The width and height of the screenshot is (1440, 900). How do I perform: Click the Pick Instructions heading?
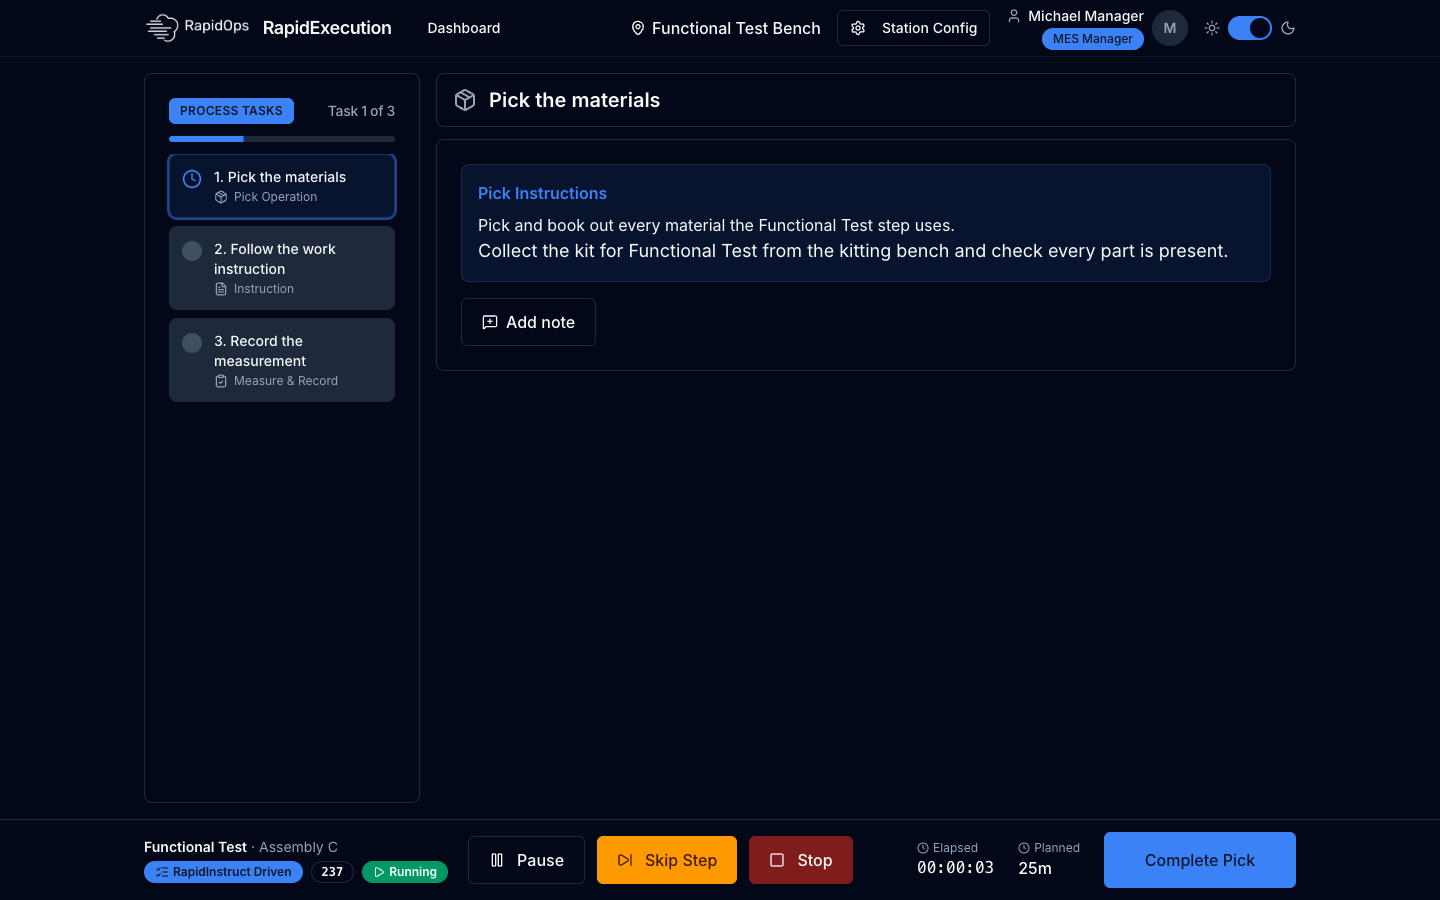tap(542, 193)
